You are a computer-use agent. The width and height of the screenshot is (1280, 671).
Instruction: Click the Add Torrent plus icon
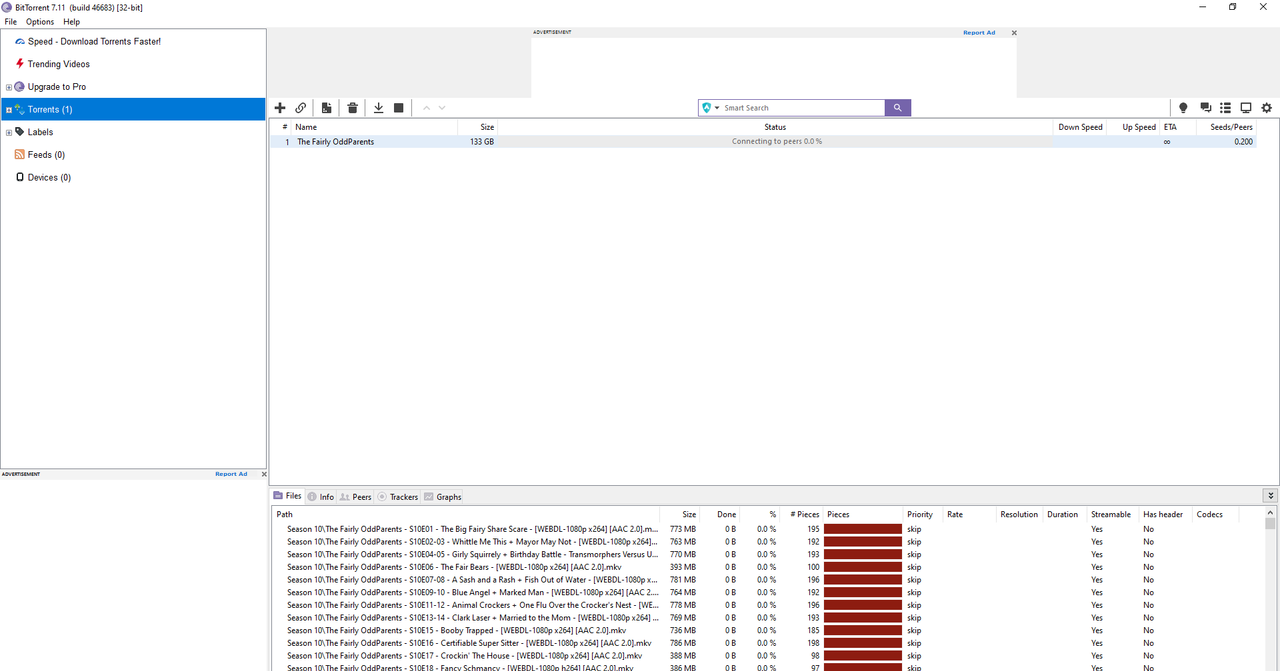280,108
